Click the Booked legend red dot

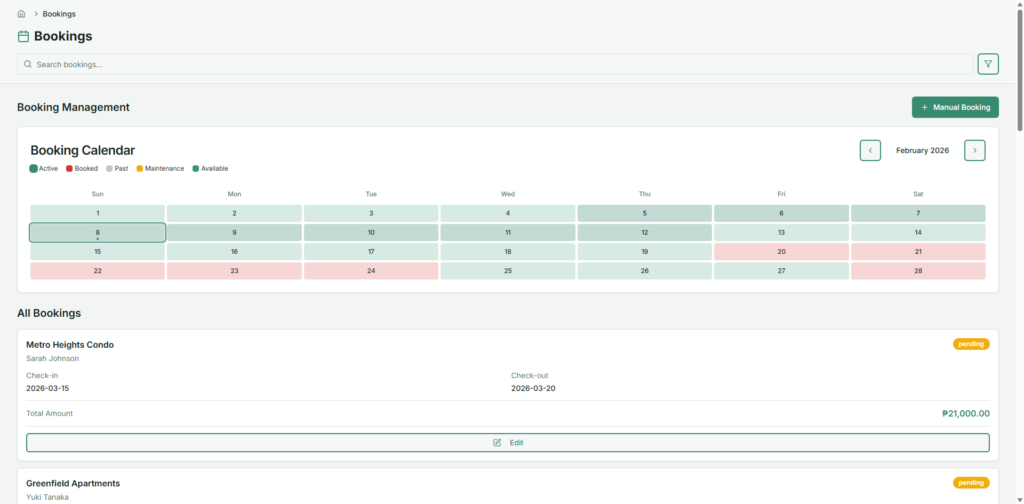pos(70,169)
